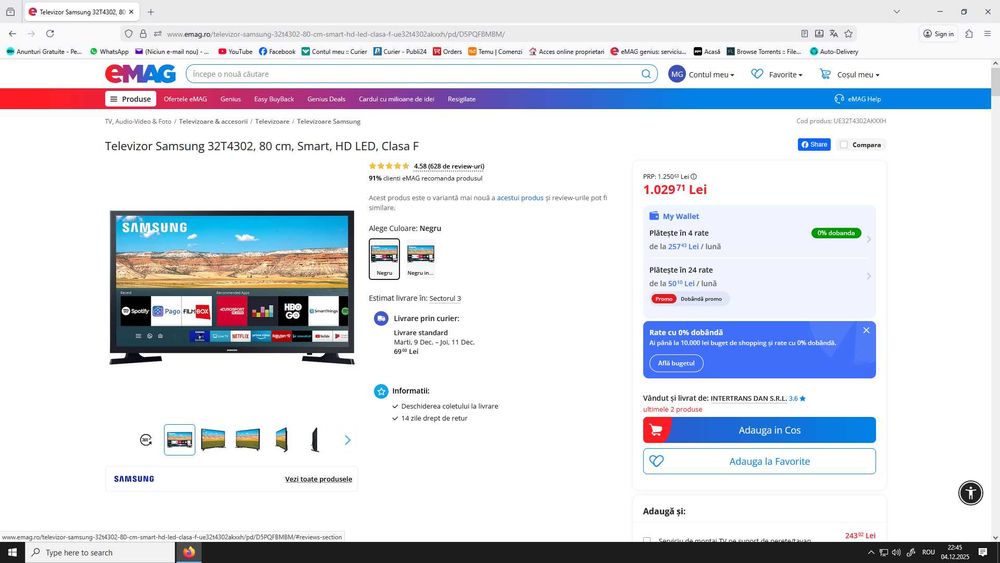The height and width of the screenshot is (563, 1000).
Task: Open Ofertele eMAG menu item
Action: (x=185, y=99)
